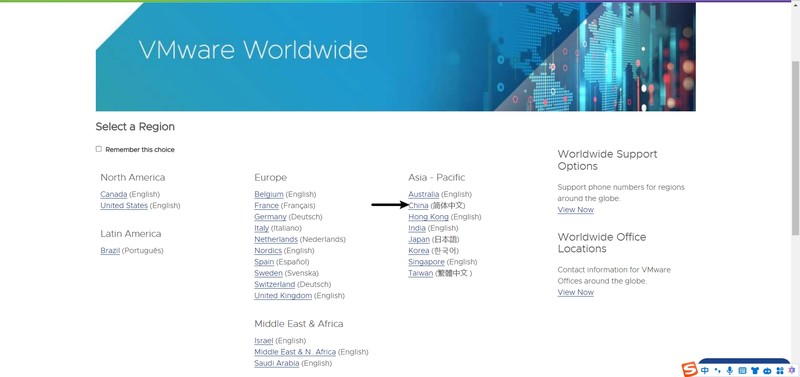Click View Now under Worldwide Office Locations
The width and height of the screenshot is (800, 377).
[576, 292]
